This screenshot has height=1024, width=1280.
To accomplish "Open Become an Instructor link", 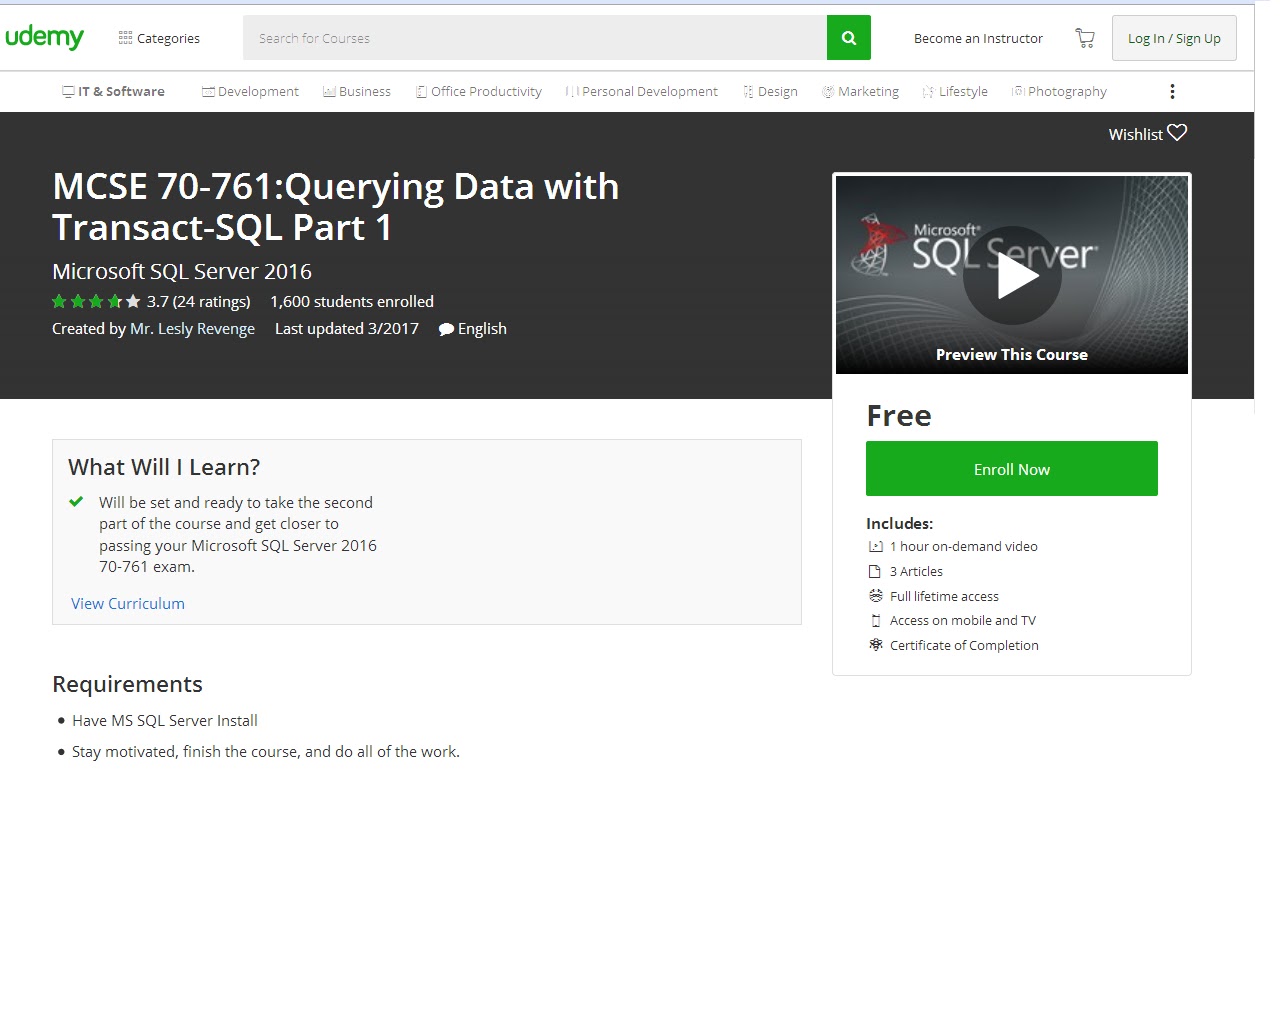I will click(978, 38).
